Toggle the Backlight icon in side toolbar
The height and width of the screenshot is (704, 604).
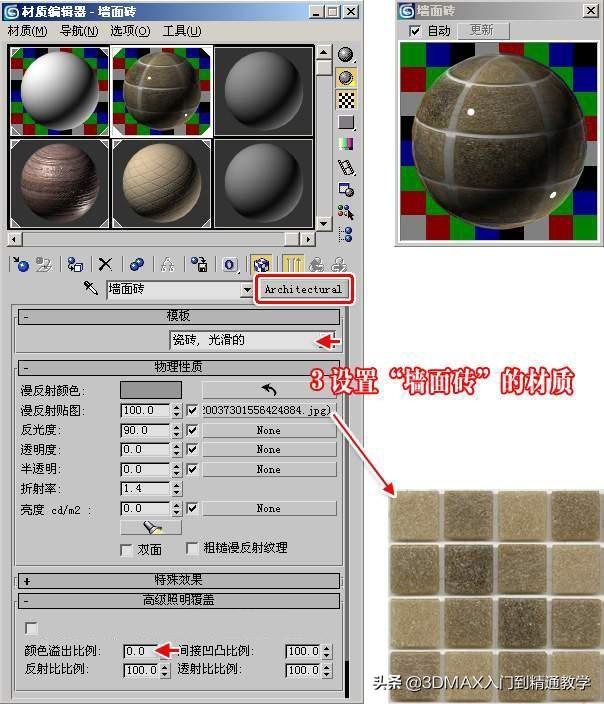point(346,77)
